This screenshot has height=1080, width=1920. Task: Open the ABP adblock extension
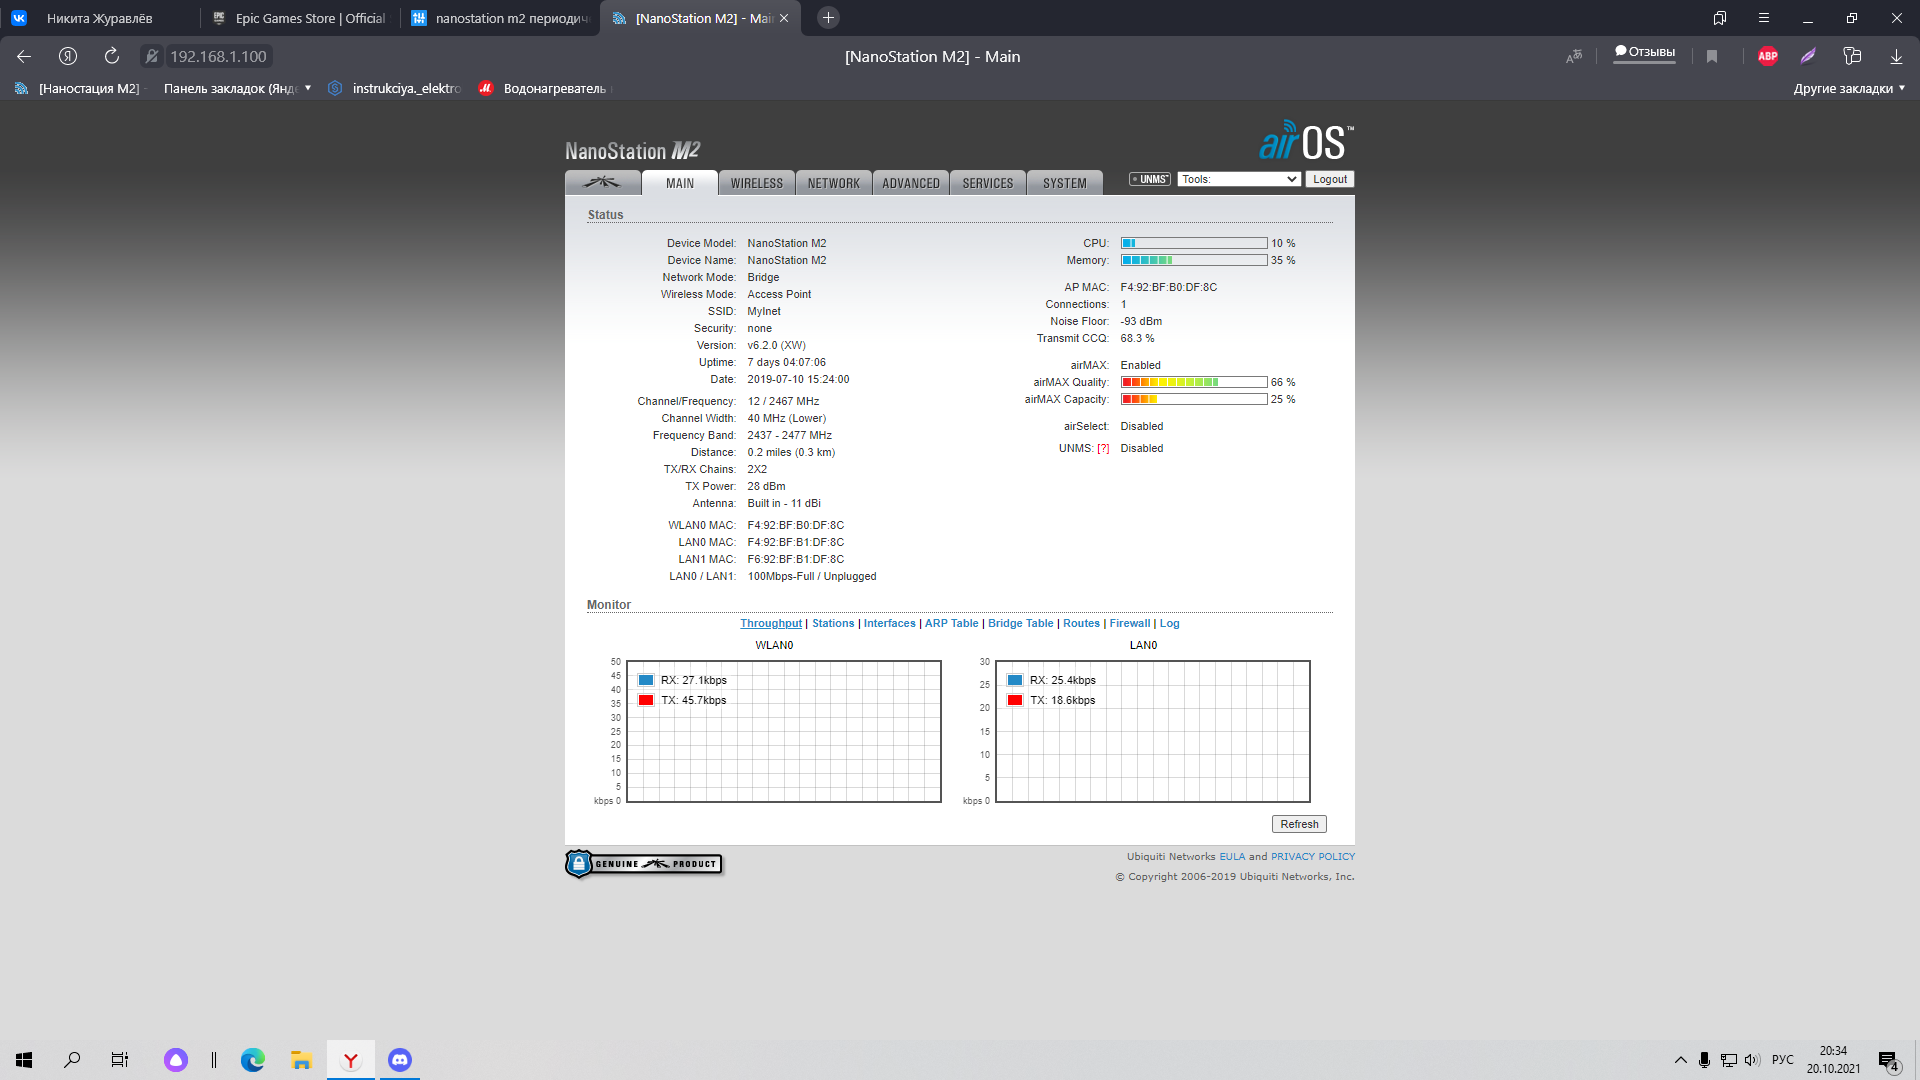pos(1768,56)
